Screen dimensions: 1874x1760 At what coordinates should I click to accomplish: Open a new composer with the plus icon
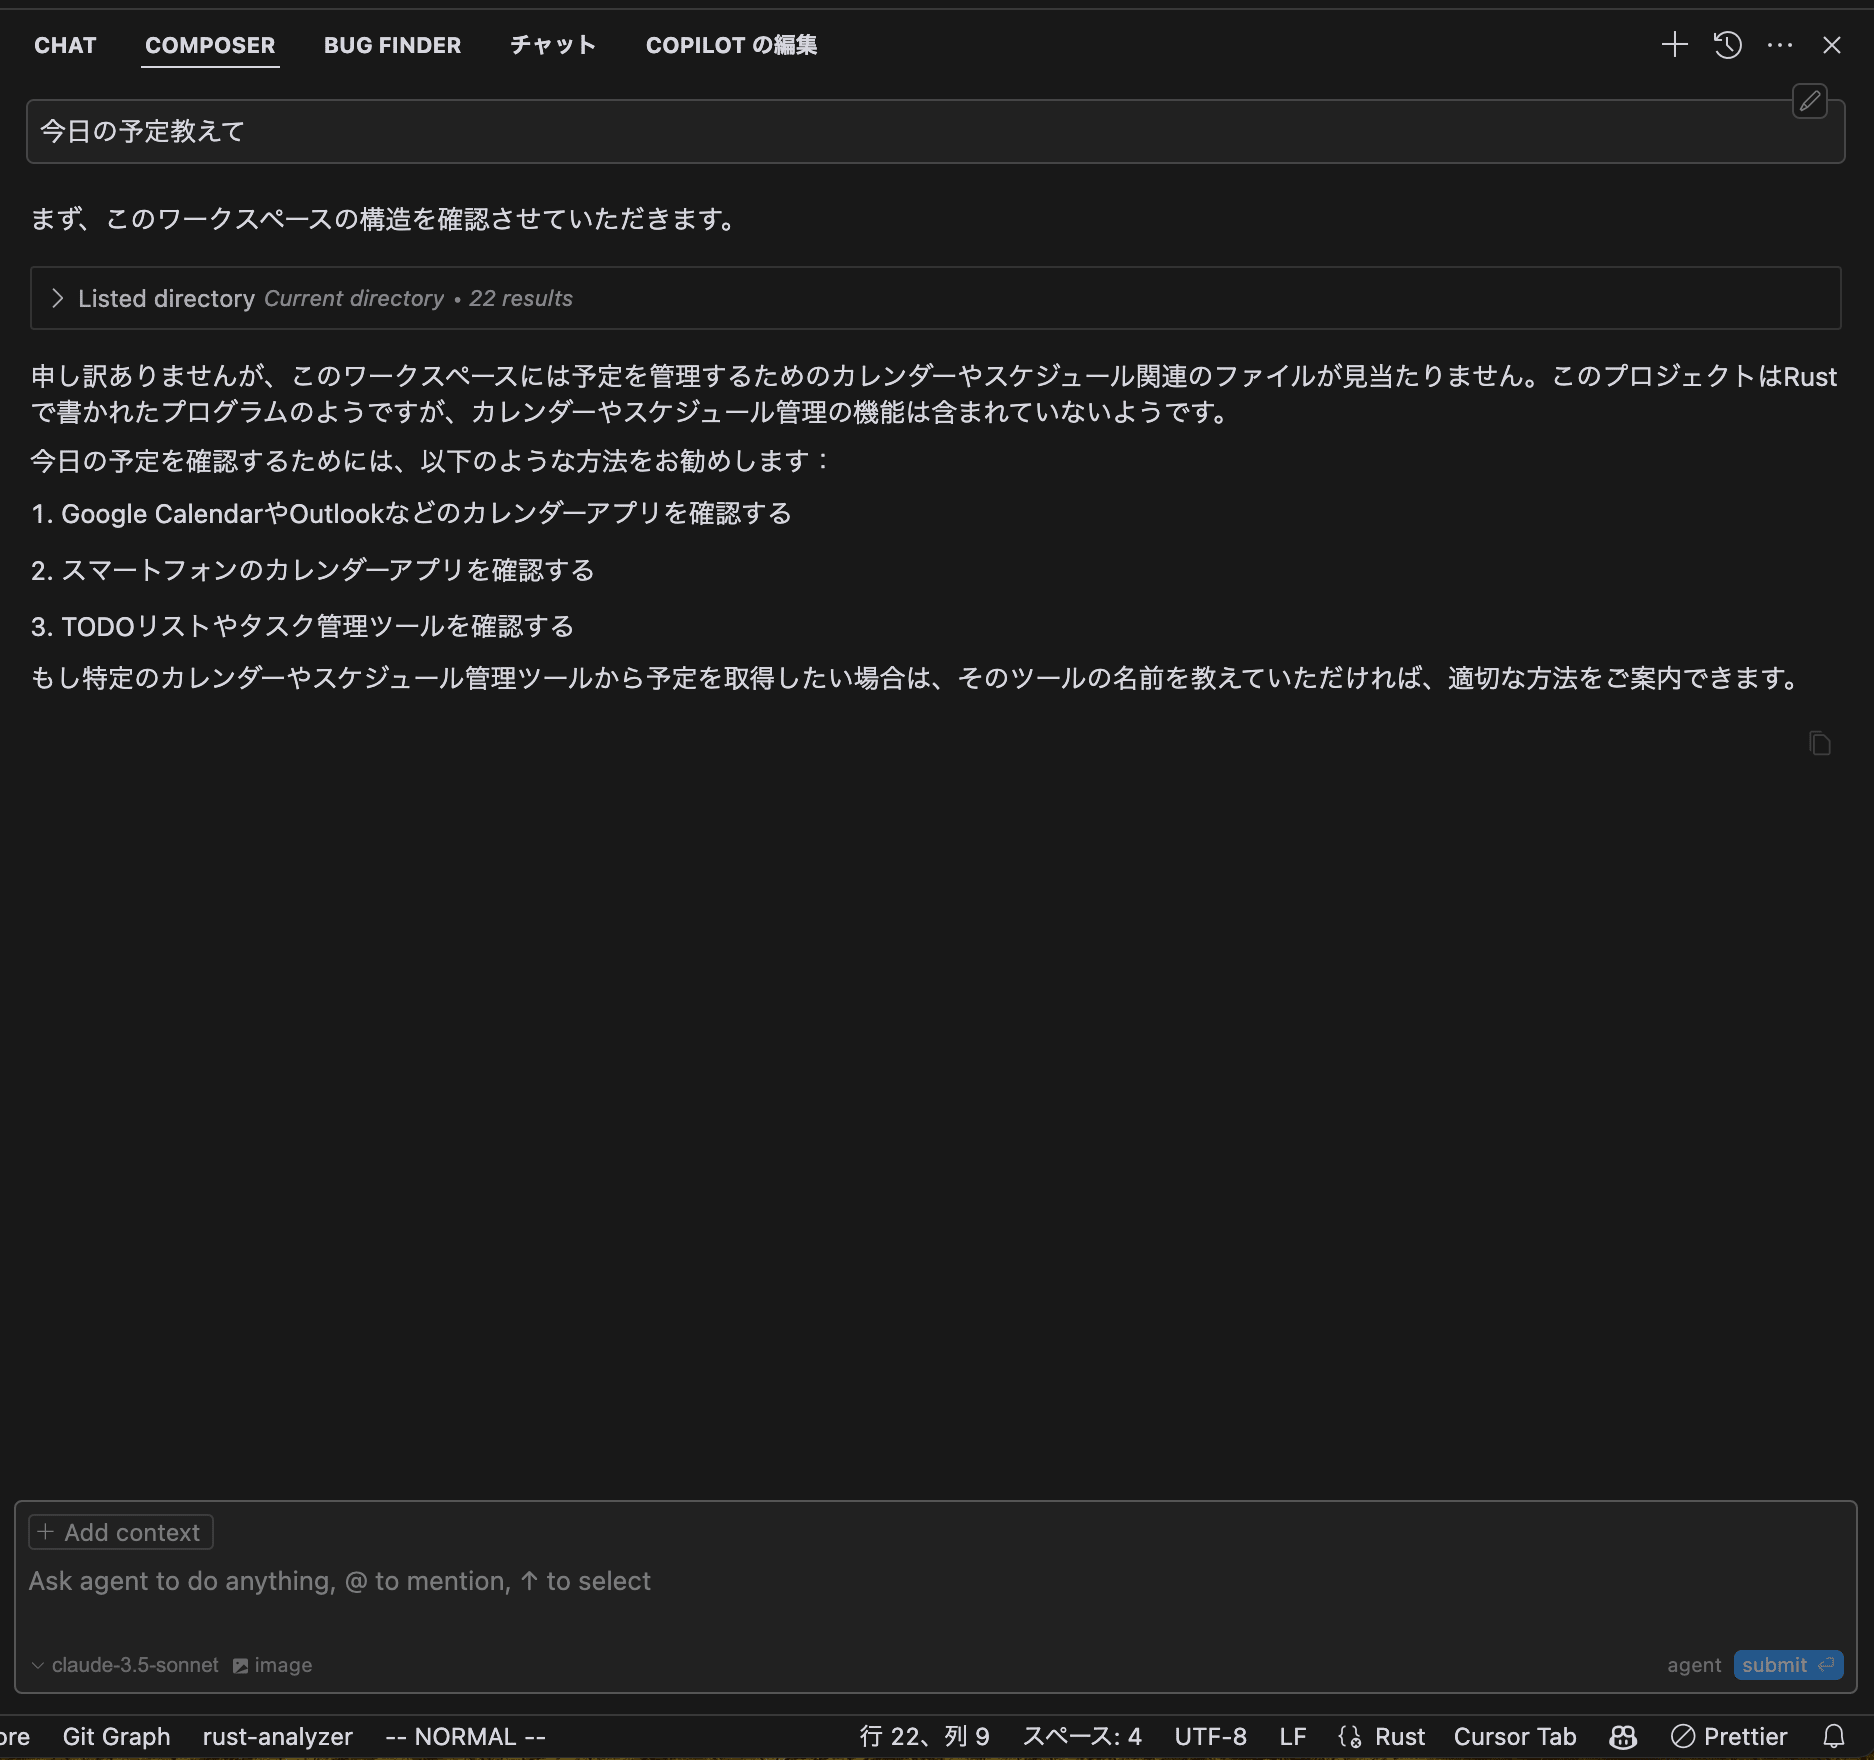coord(1674,45)
